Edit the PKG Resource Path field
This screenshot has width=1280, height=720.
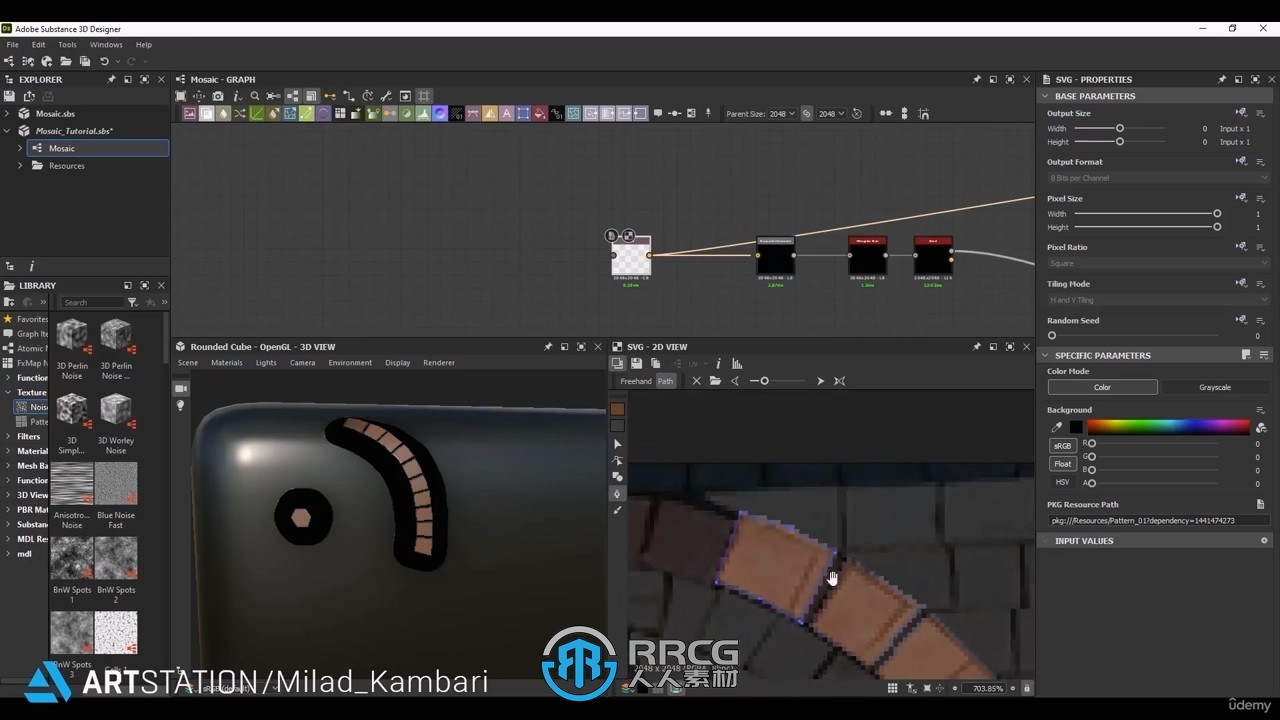coord(1158,521)
